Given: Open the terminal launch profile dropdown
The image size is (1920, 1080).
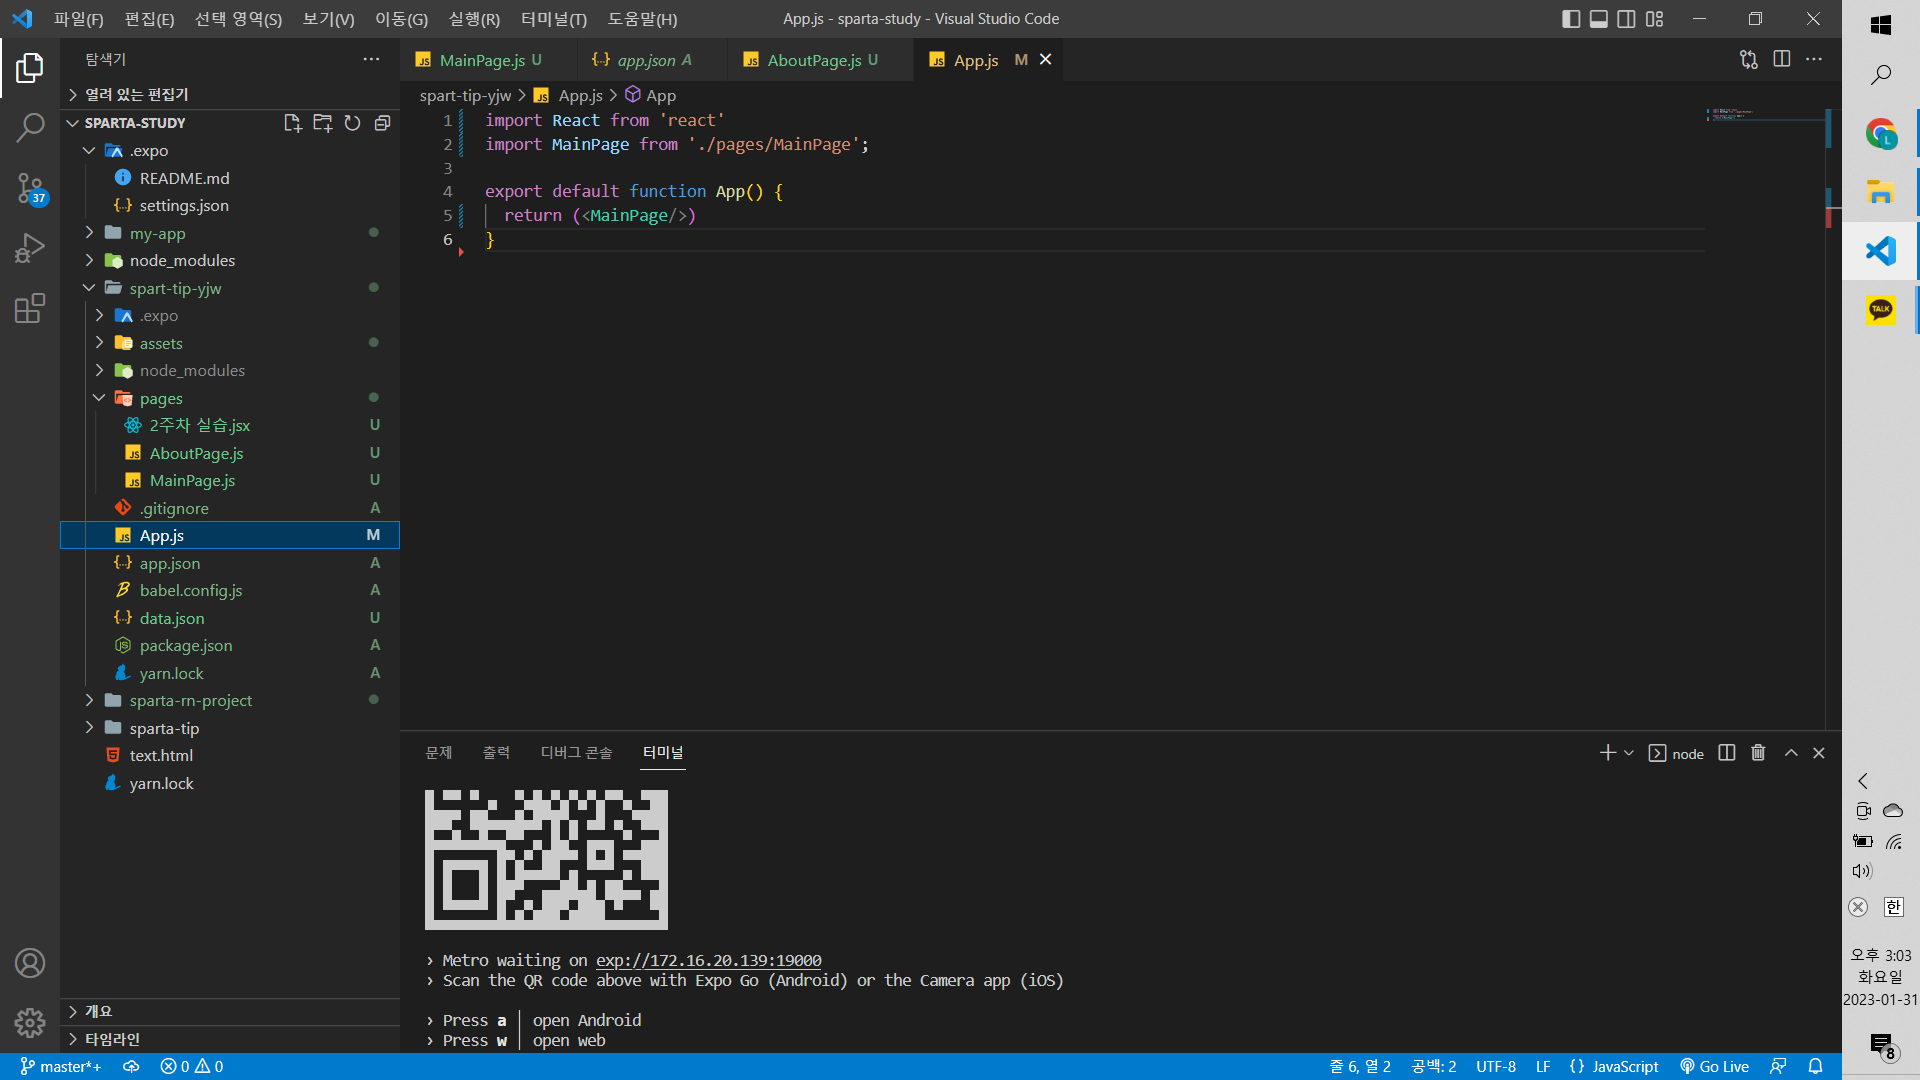Looking at the screenshot, I should pyautogui.click(x=1629, y=753).
